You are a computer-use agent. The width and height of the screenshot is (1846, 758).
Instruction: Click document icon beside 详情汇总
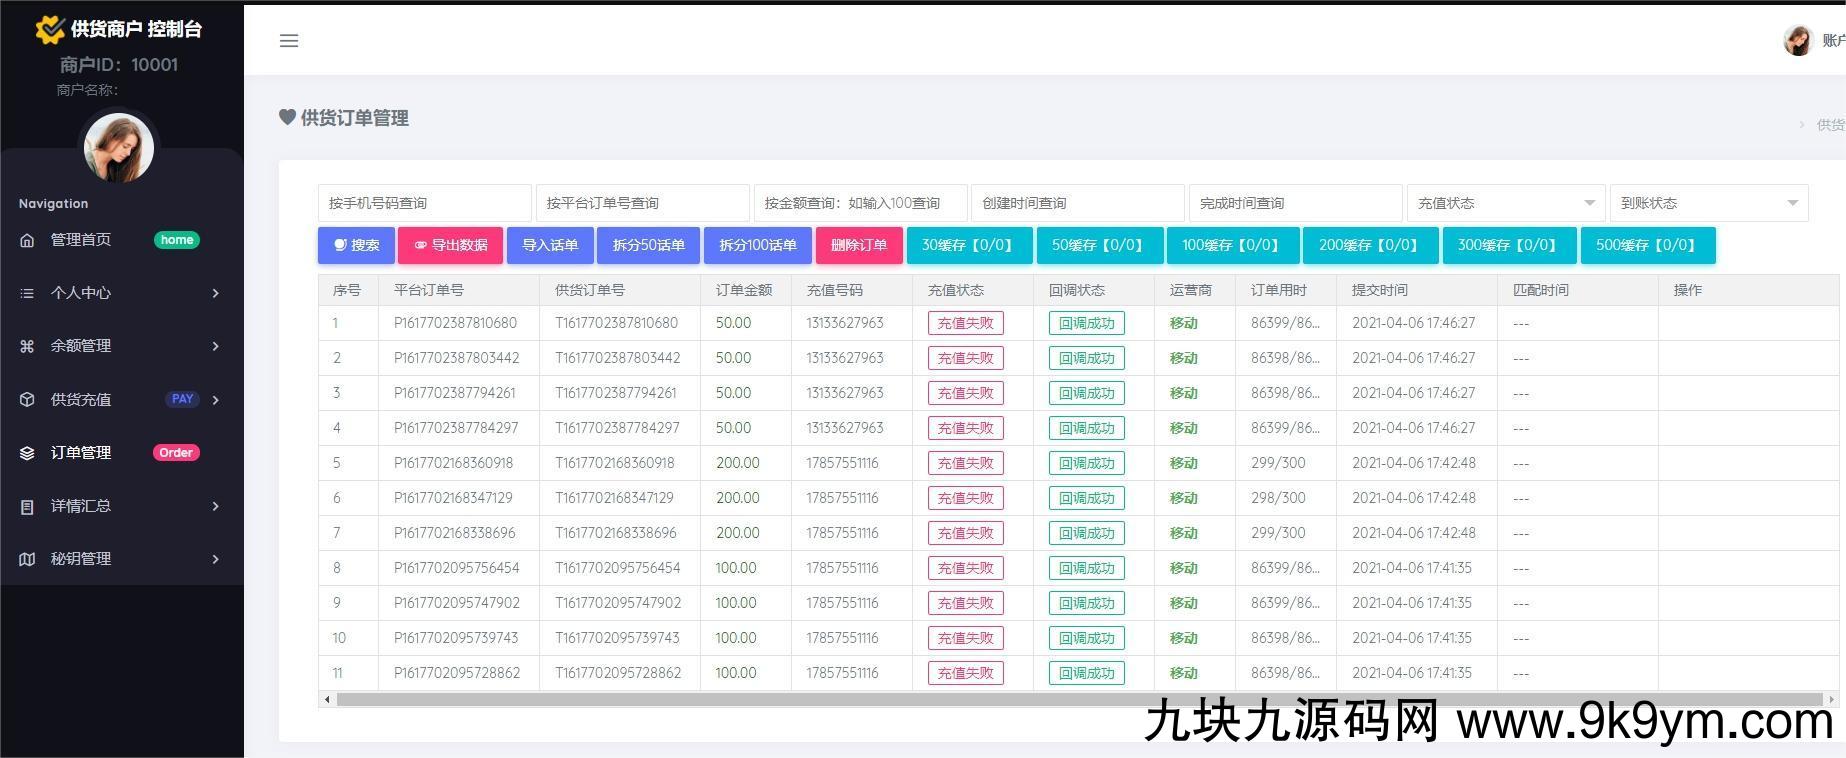click(x=27, y=506)
